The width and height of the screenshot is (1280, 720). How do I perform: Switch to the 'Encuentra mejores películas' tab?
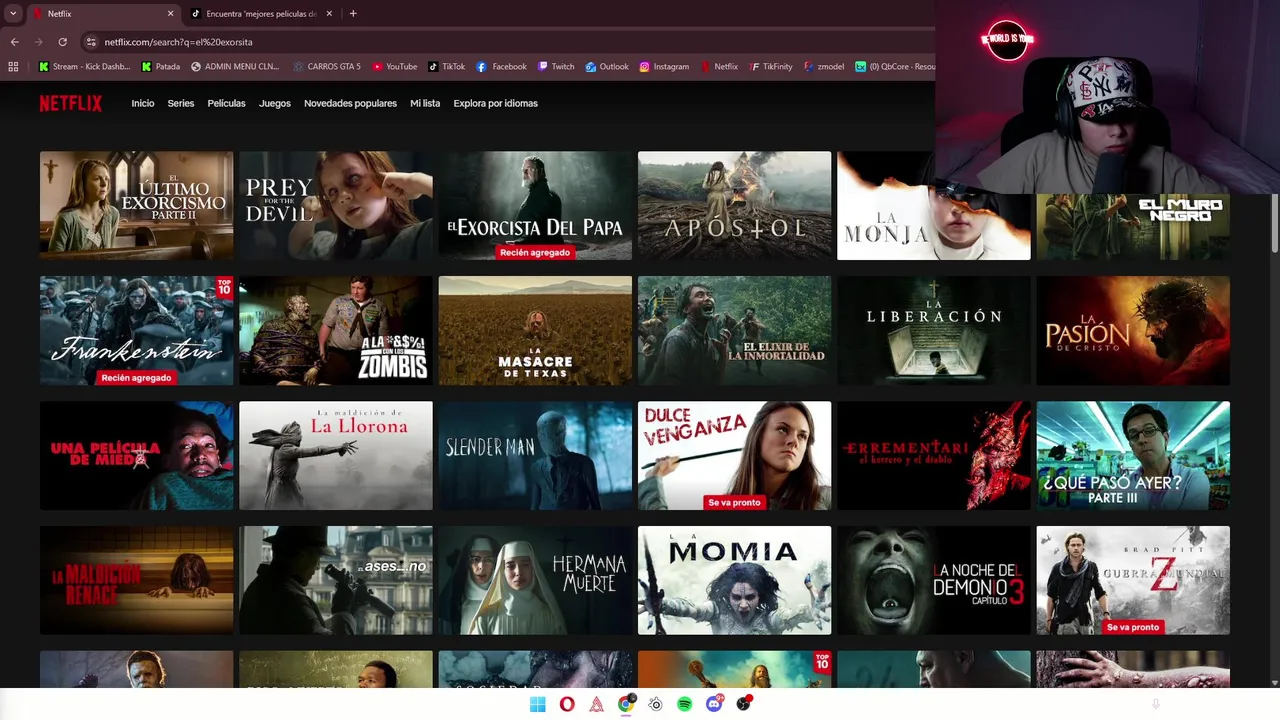click(x=262, y=14)
